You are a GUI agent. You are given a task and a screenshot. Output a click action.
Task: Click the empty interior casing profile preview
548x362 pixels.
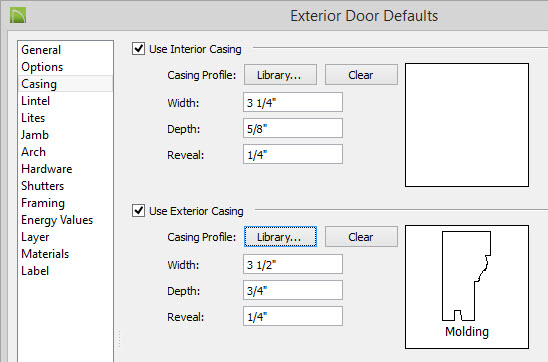tap(467, 125)
